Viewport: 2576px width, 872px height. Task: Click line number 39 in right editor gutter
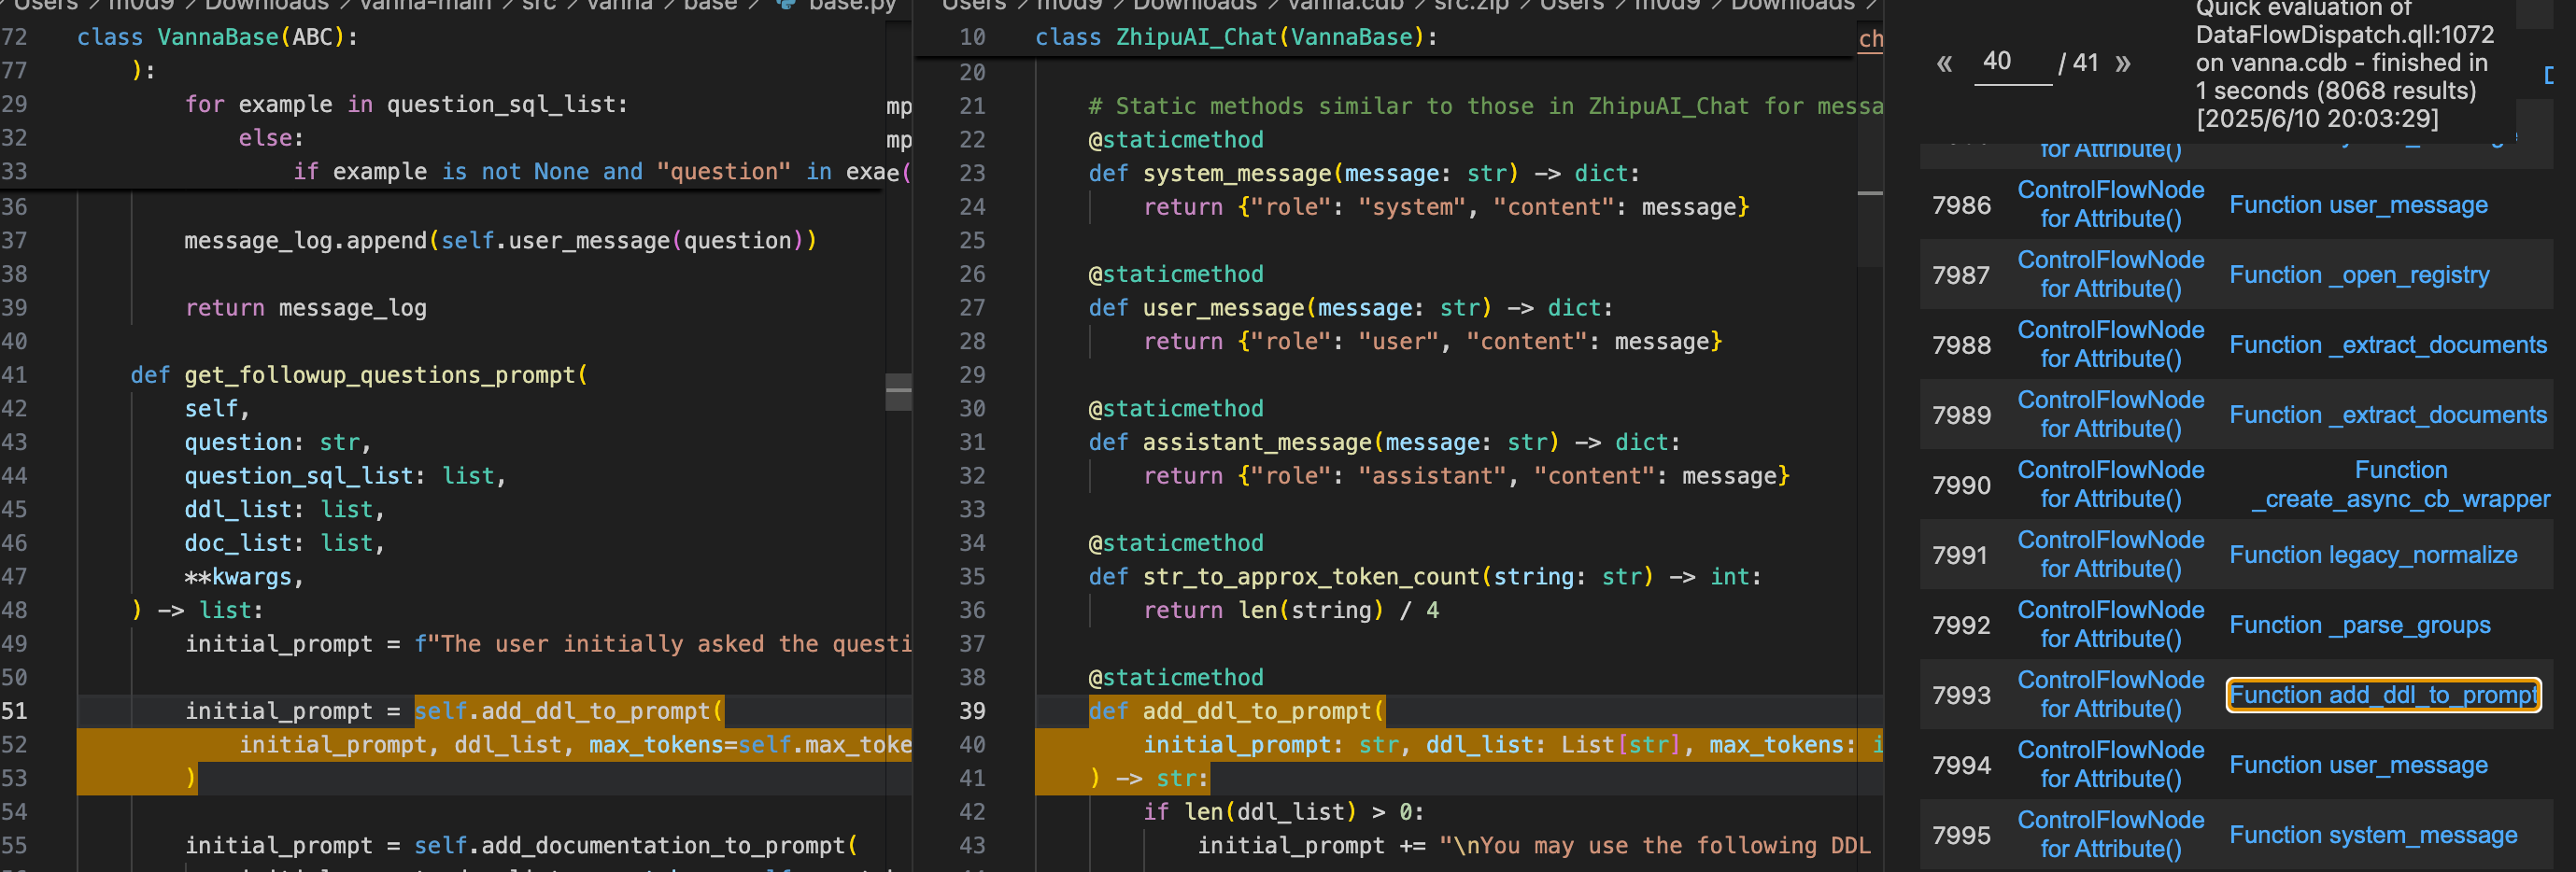coord(972,711)
